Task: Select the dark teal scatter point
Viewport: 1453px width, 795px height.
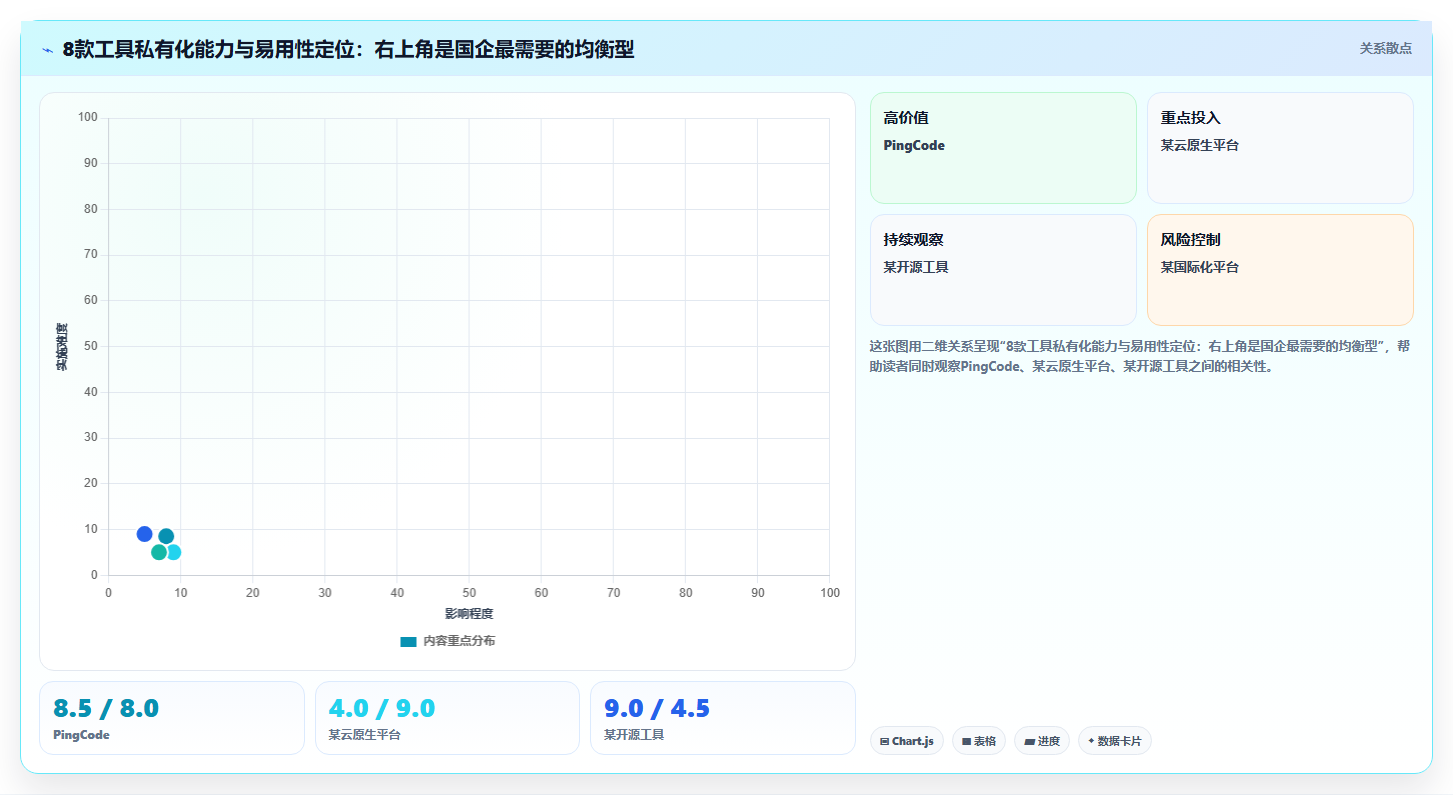Action: pyautogui.click(x=166, y=536)
